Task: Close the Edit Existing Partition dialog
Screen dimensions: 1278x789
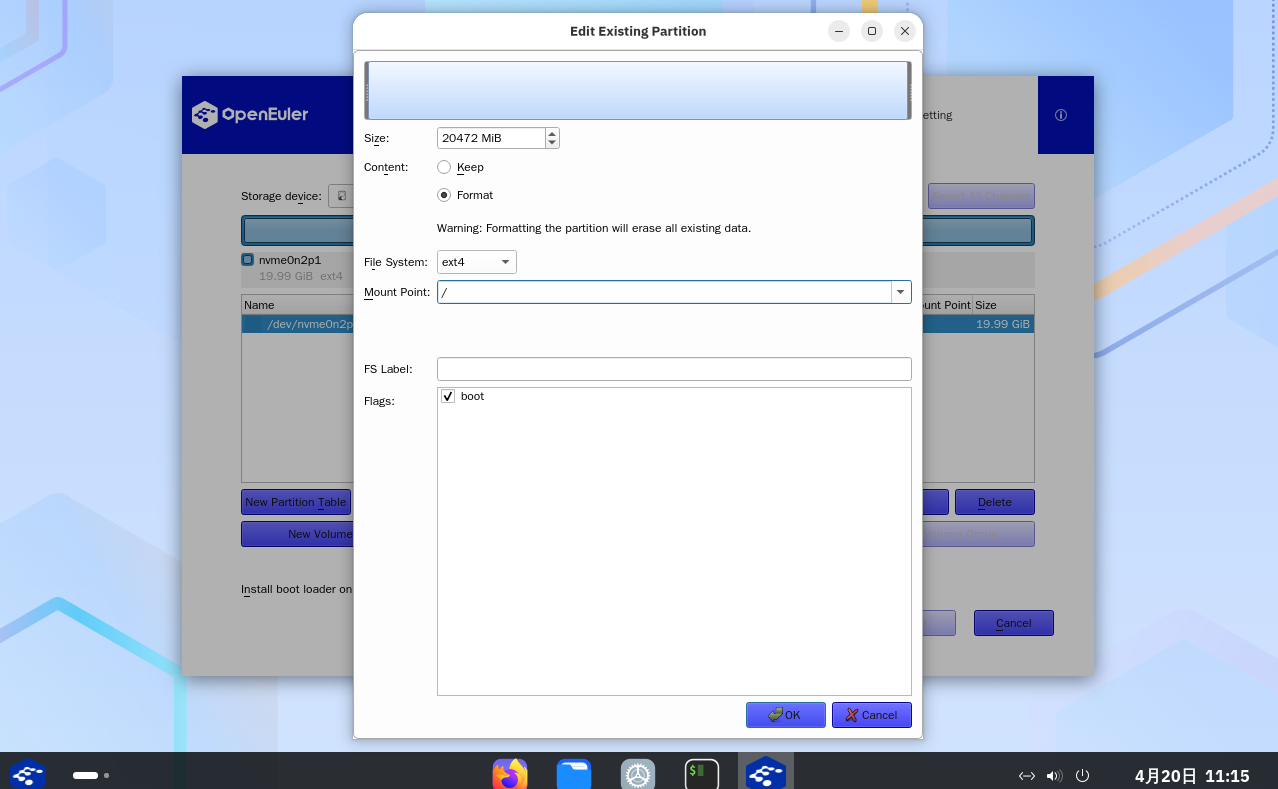Action: tap(905, 31)
